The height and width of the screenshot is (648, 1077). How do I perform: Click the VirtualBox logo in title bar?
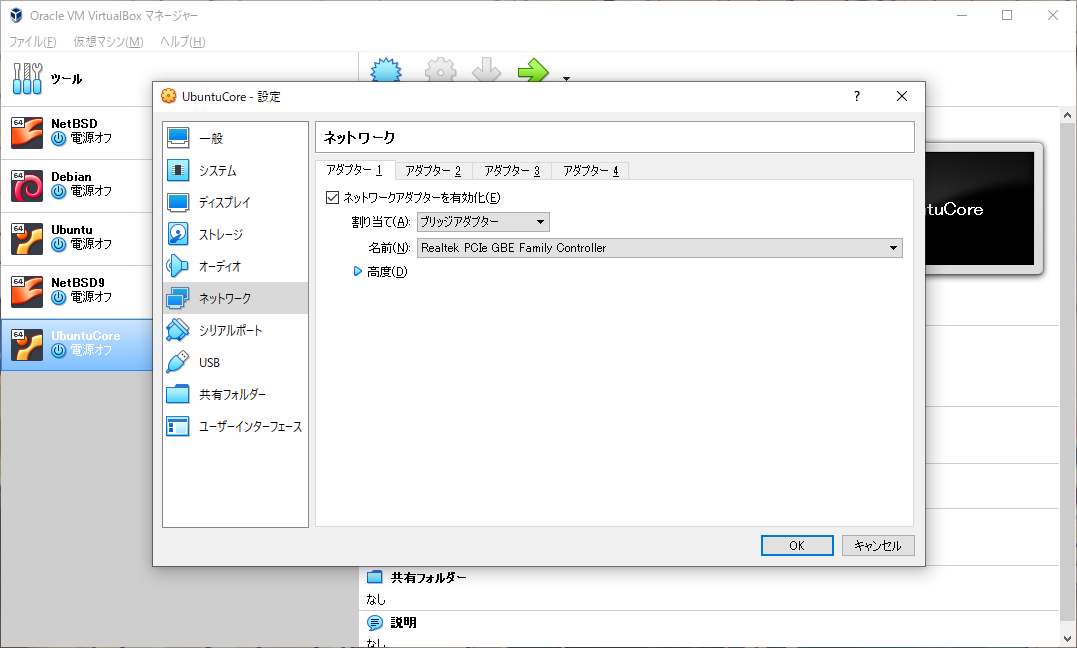tap(16, 15)
